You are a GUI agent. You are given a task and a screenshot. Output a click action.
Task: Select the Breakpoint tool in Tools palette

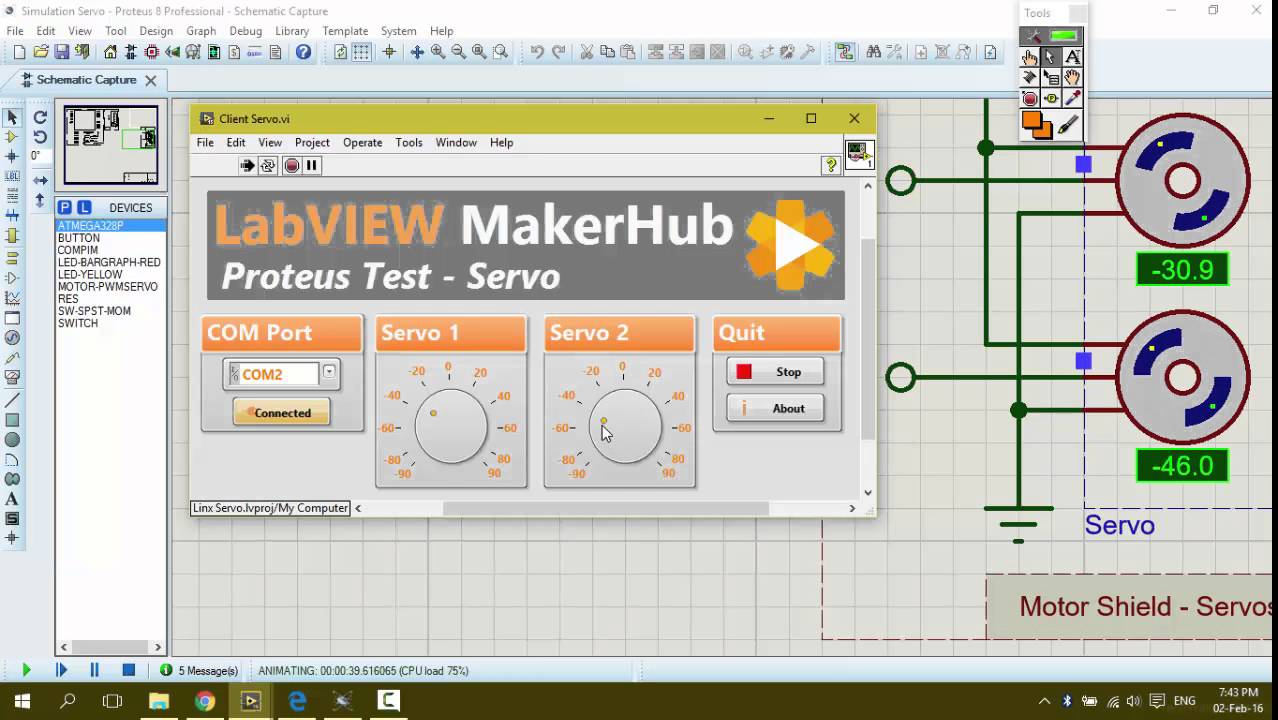(x=1030, y=98)
